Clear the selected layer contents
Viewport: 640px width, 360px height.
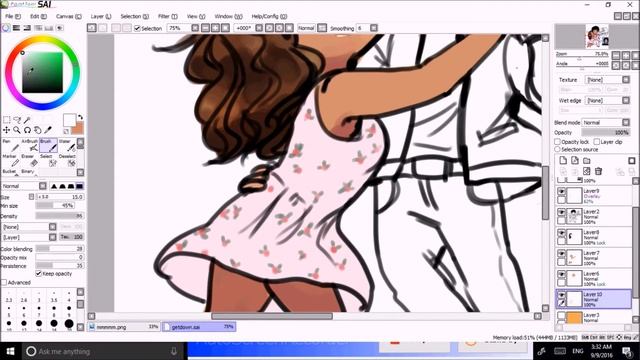click(587, 171)
